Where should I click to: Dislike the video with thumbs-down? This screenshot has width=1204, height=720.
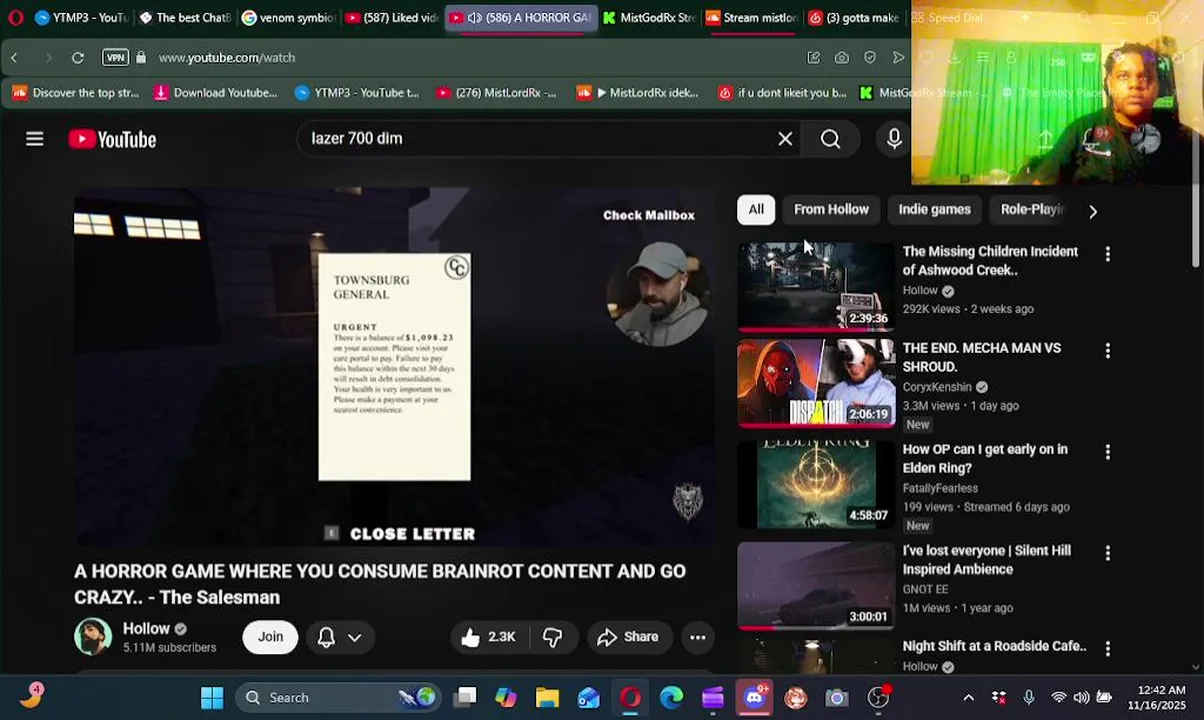(x=552, y=637)
